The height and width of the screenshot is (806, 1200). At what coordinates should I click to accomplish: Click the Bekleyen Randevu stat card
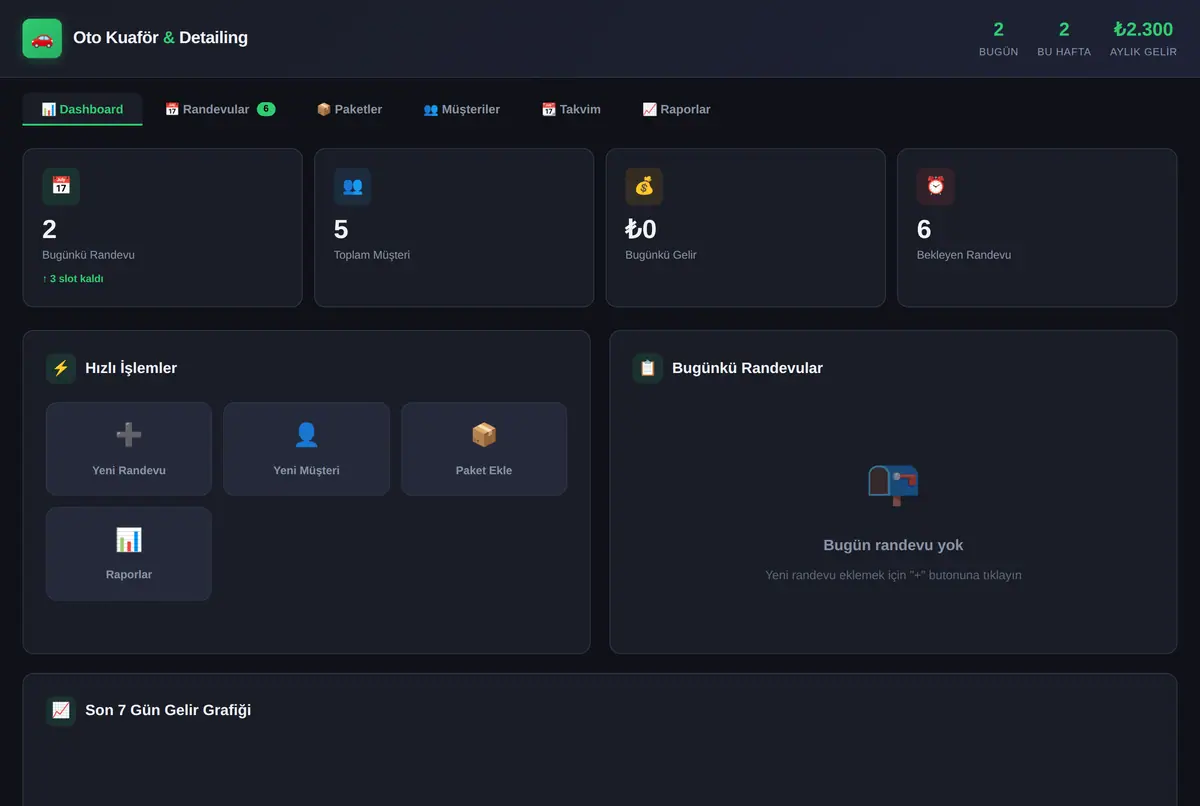coord(1037,228)
